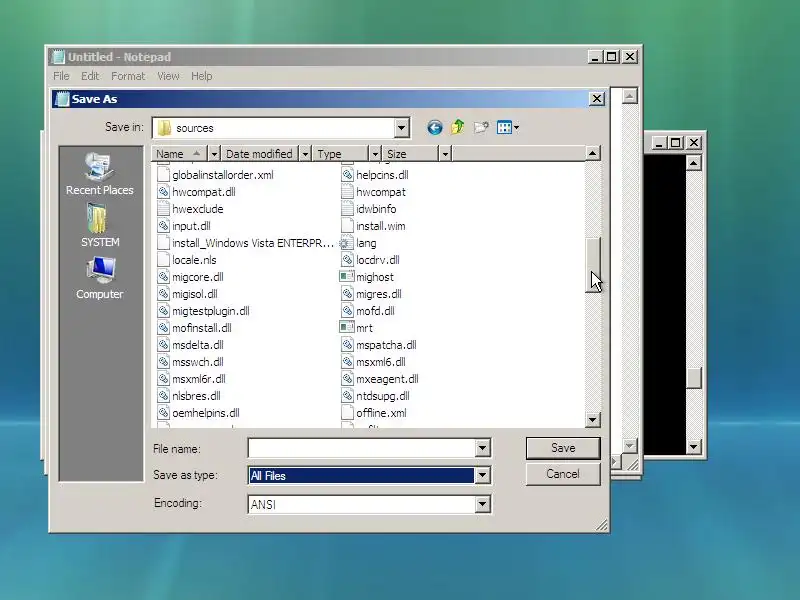
Task: Open the Views menu icon
Action: tap(508, 128)
